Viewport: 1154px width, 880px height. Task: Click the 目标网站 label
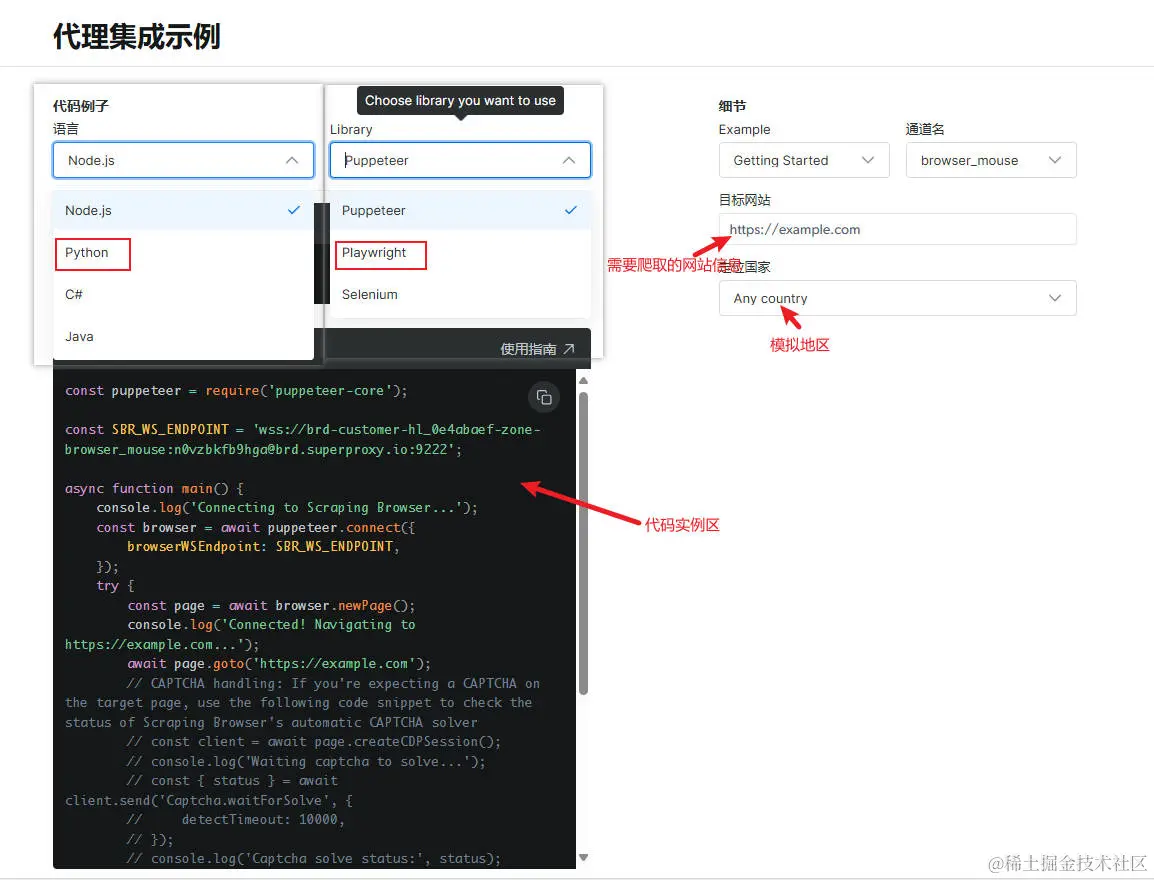pos(744,199)
